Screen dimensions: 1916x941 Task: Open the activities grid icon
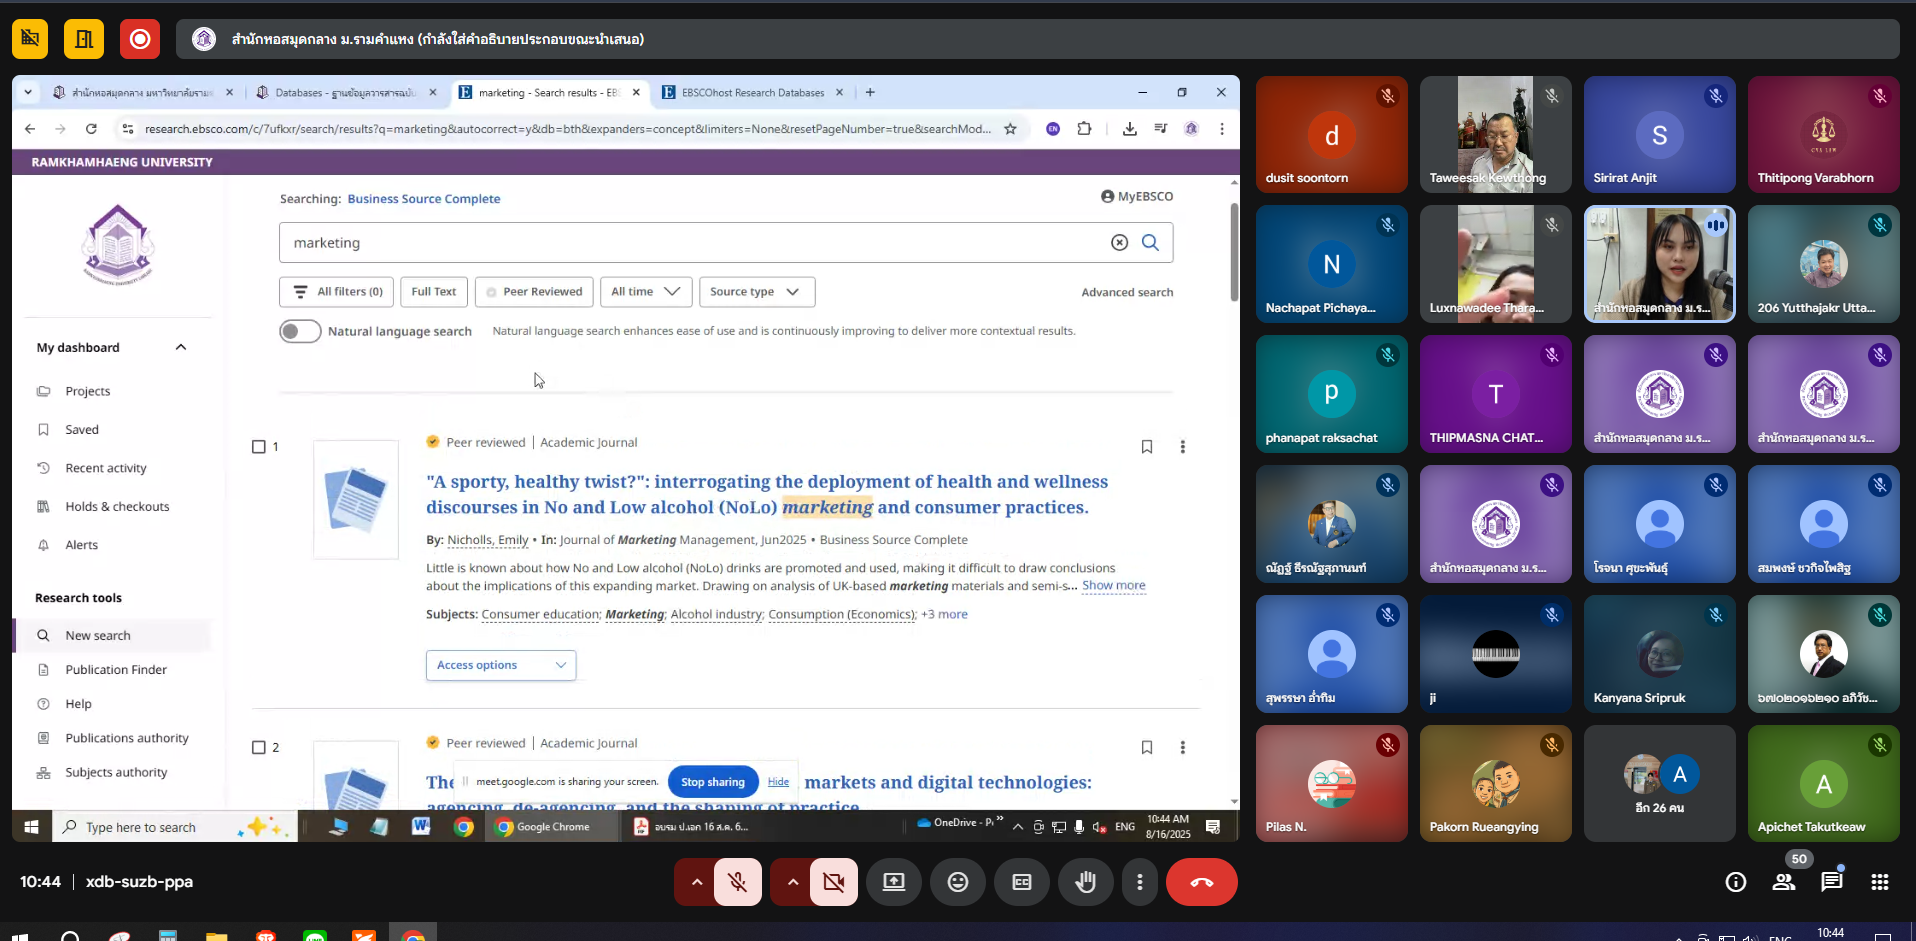[1880, 882]
